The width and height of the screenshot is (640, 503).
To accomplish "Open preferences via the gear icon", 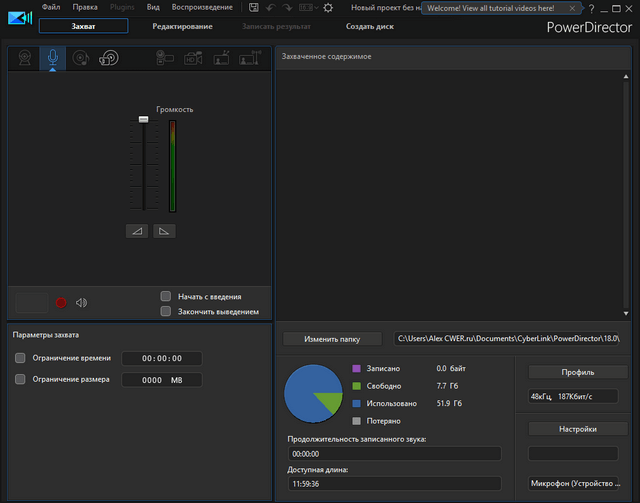I will pyautogui.click(x=328, y=7).
